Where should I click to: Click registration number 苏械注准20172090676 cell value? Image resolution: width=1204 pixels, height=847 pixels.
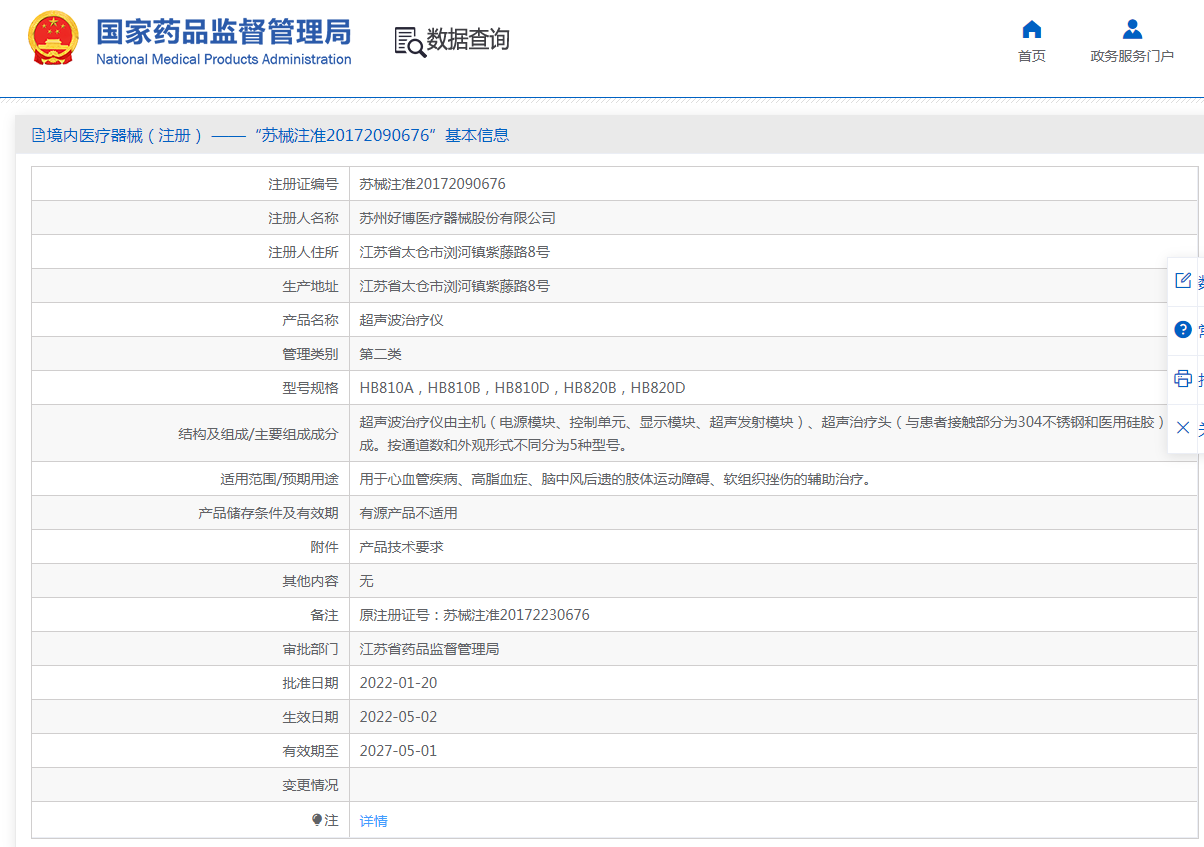(x=433, y=184)
